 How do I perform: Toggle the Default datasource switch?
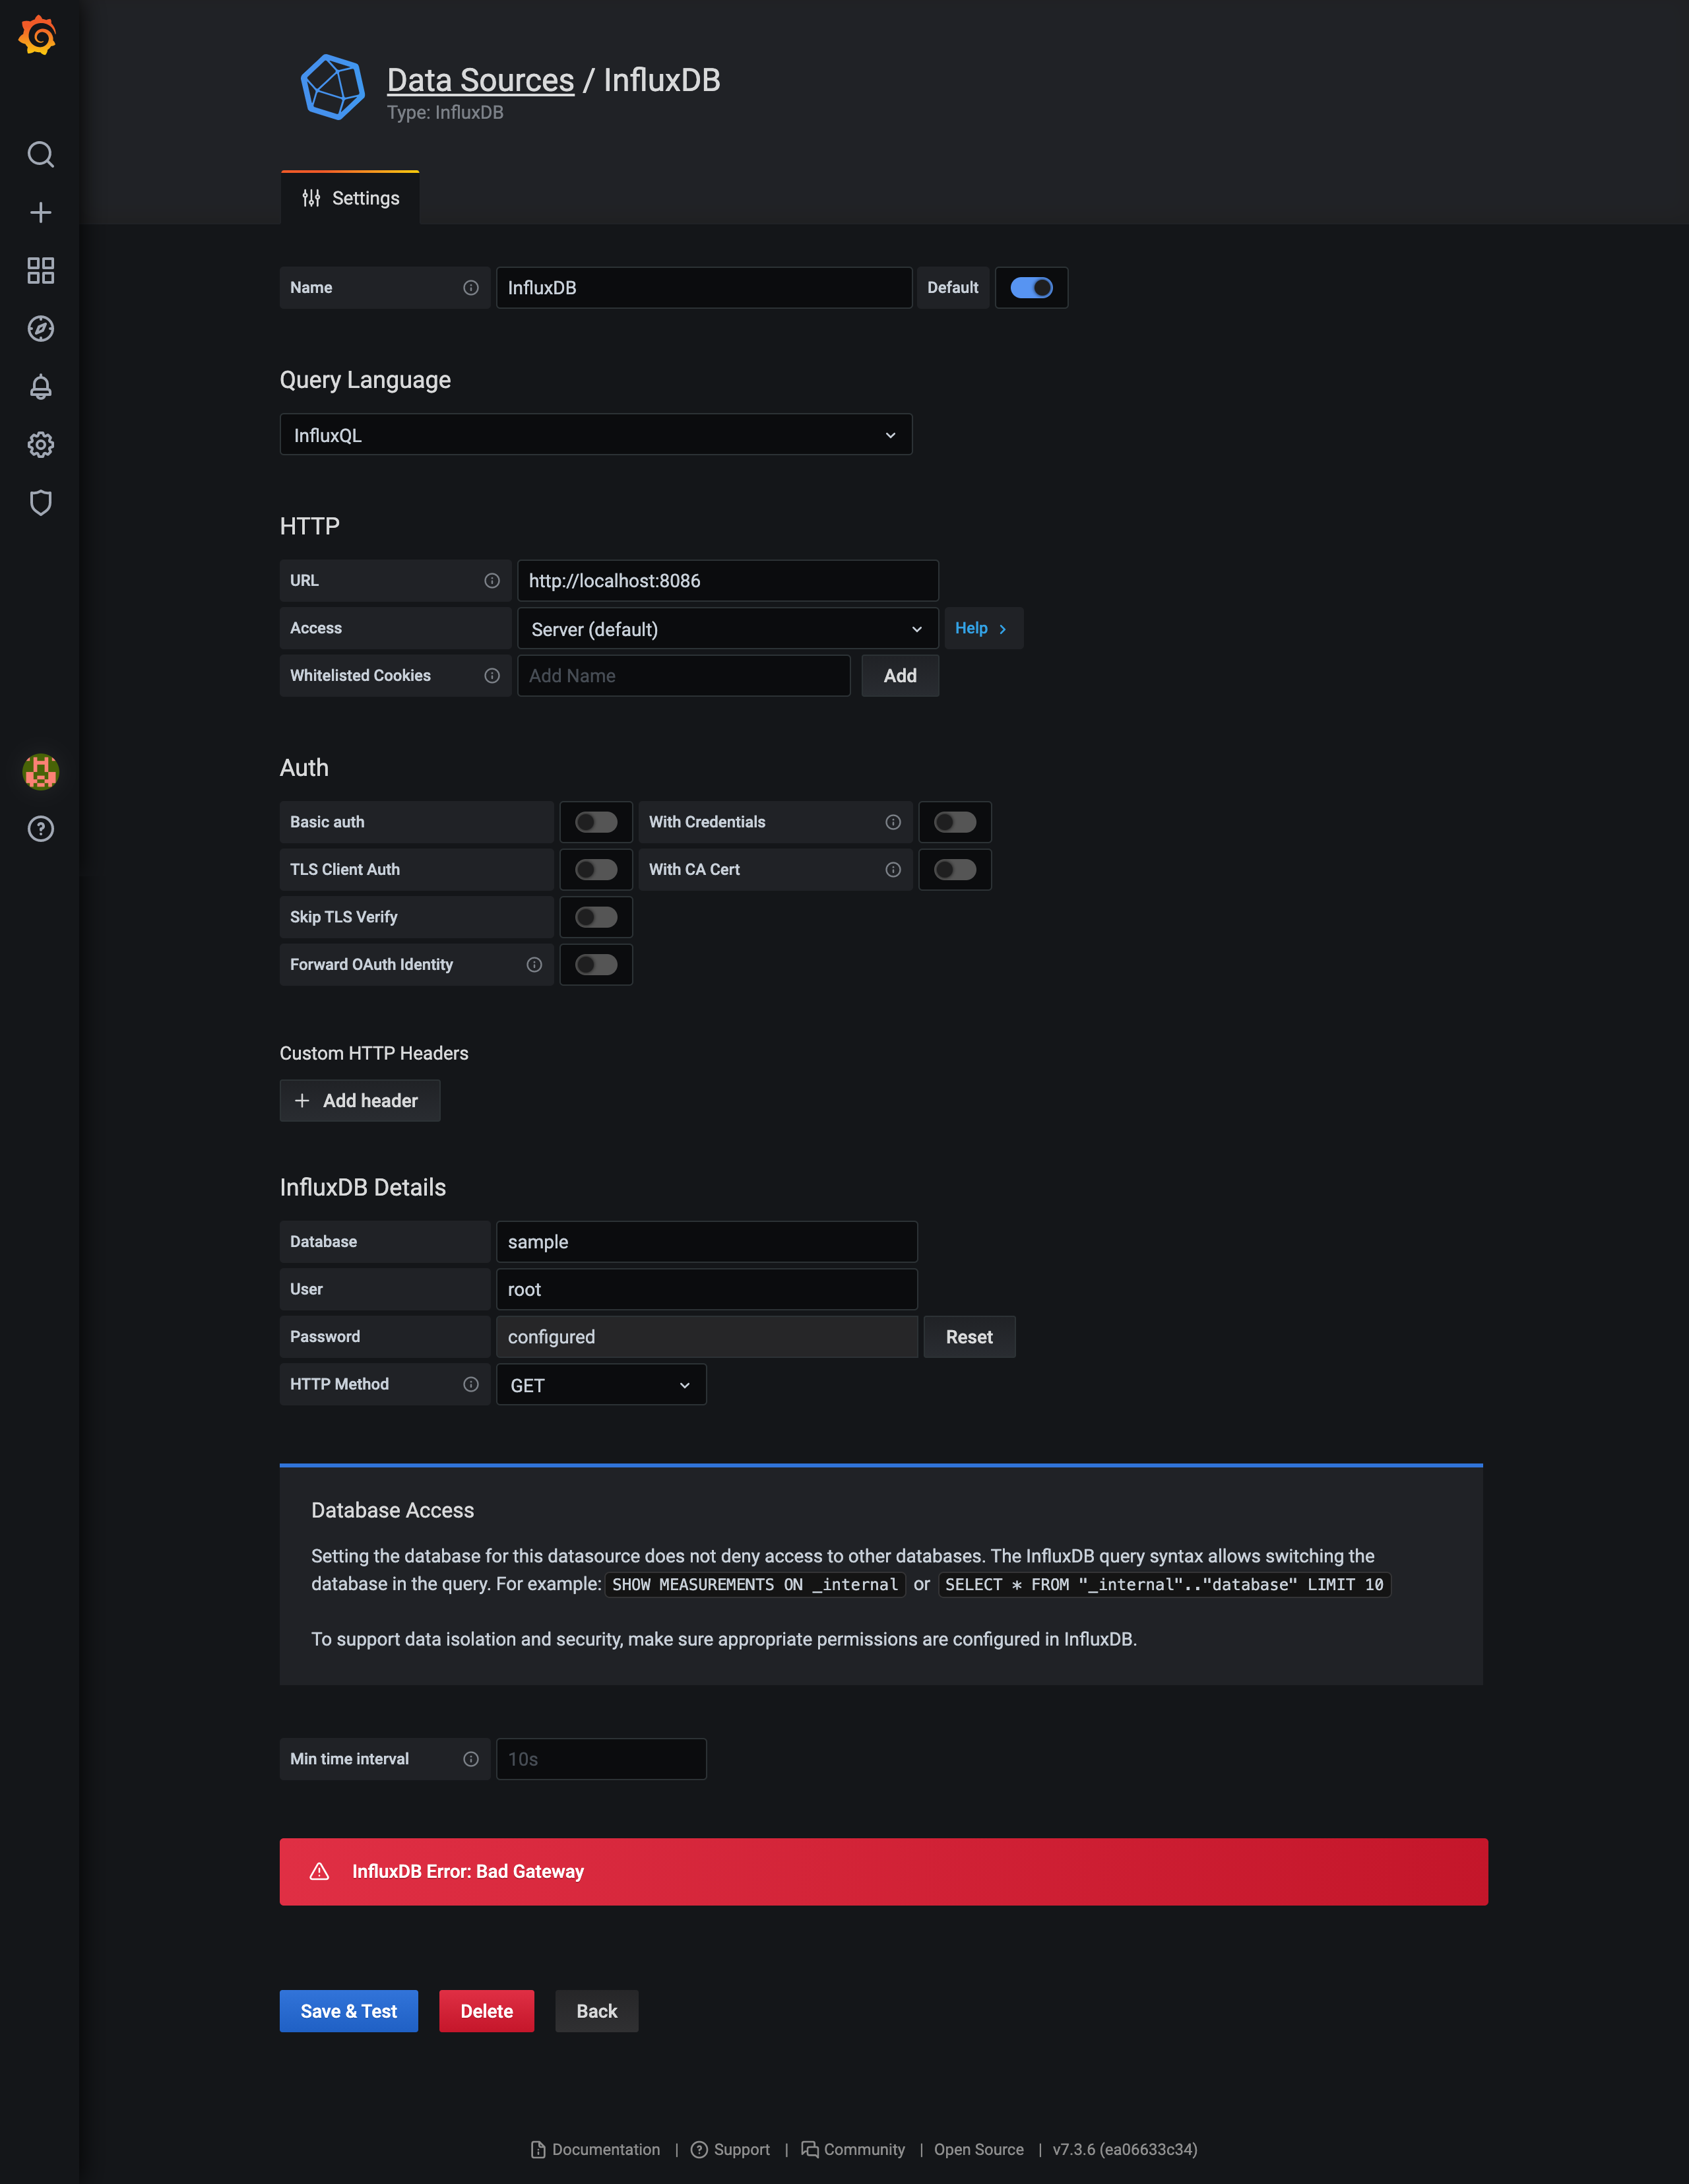pos(1031,288)
